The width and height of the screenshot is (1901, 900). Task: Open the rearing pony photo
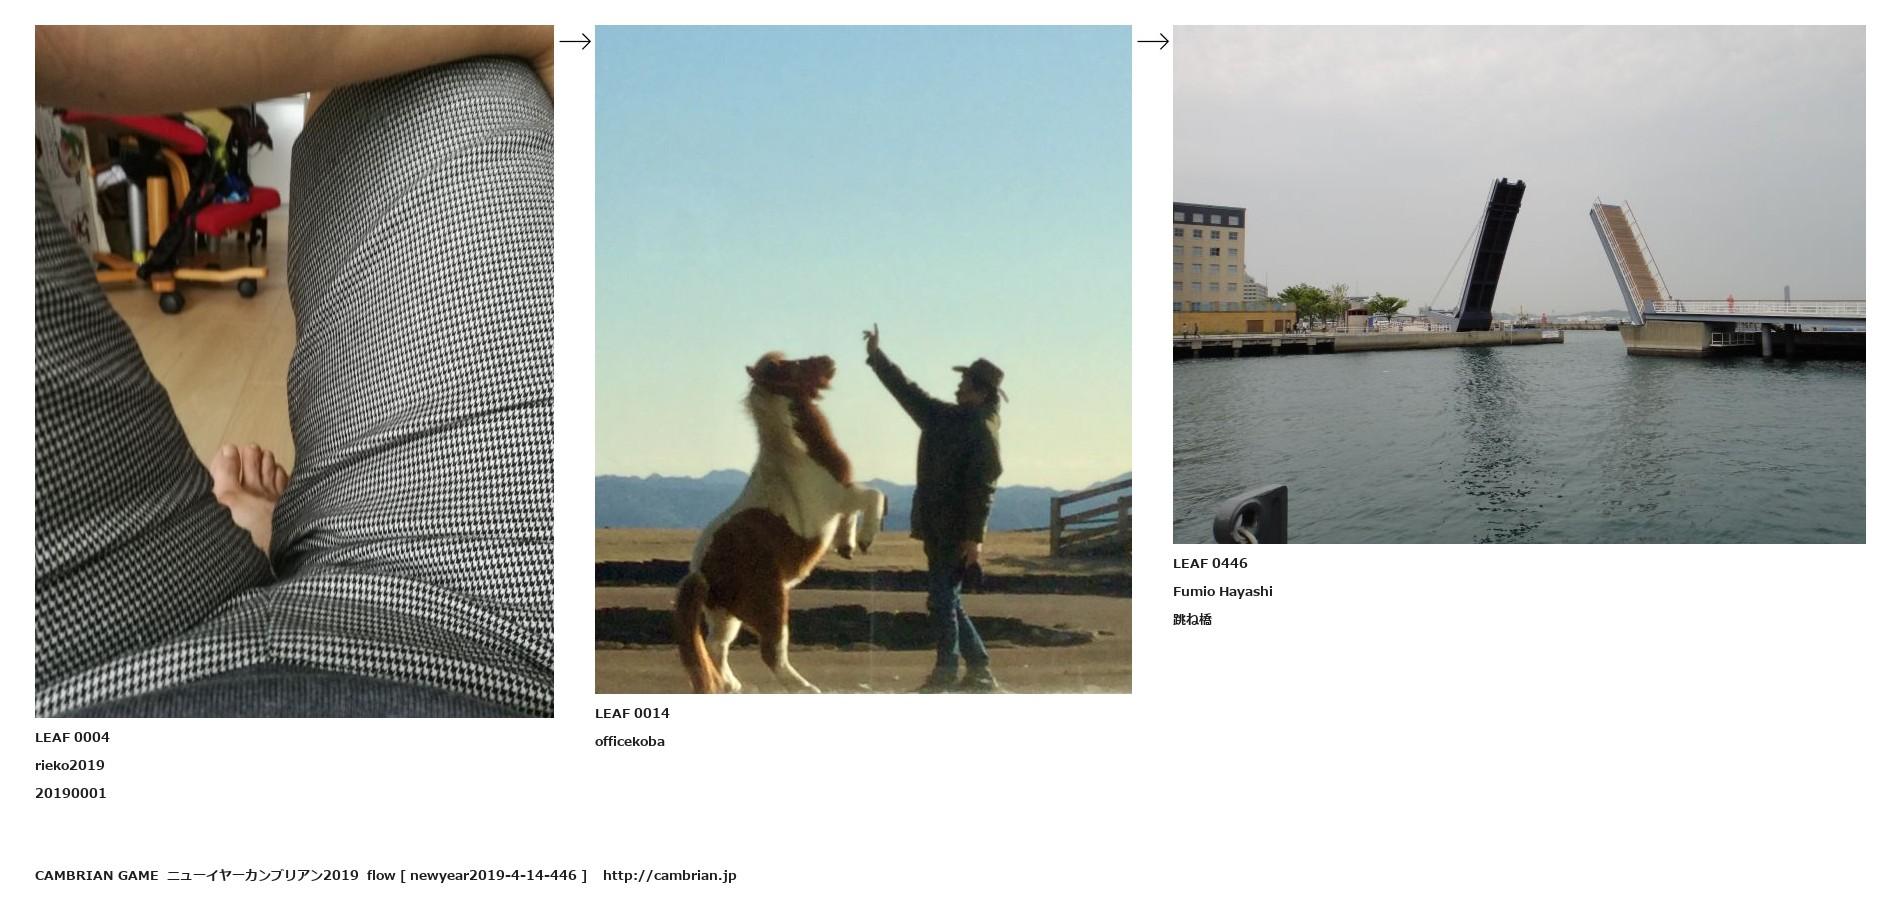863,359
